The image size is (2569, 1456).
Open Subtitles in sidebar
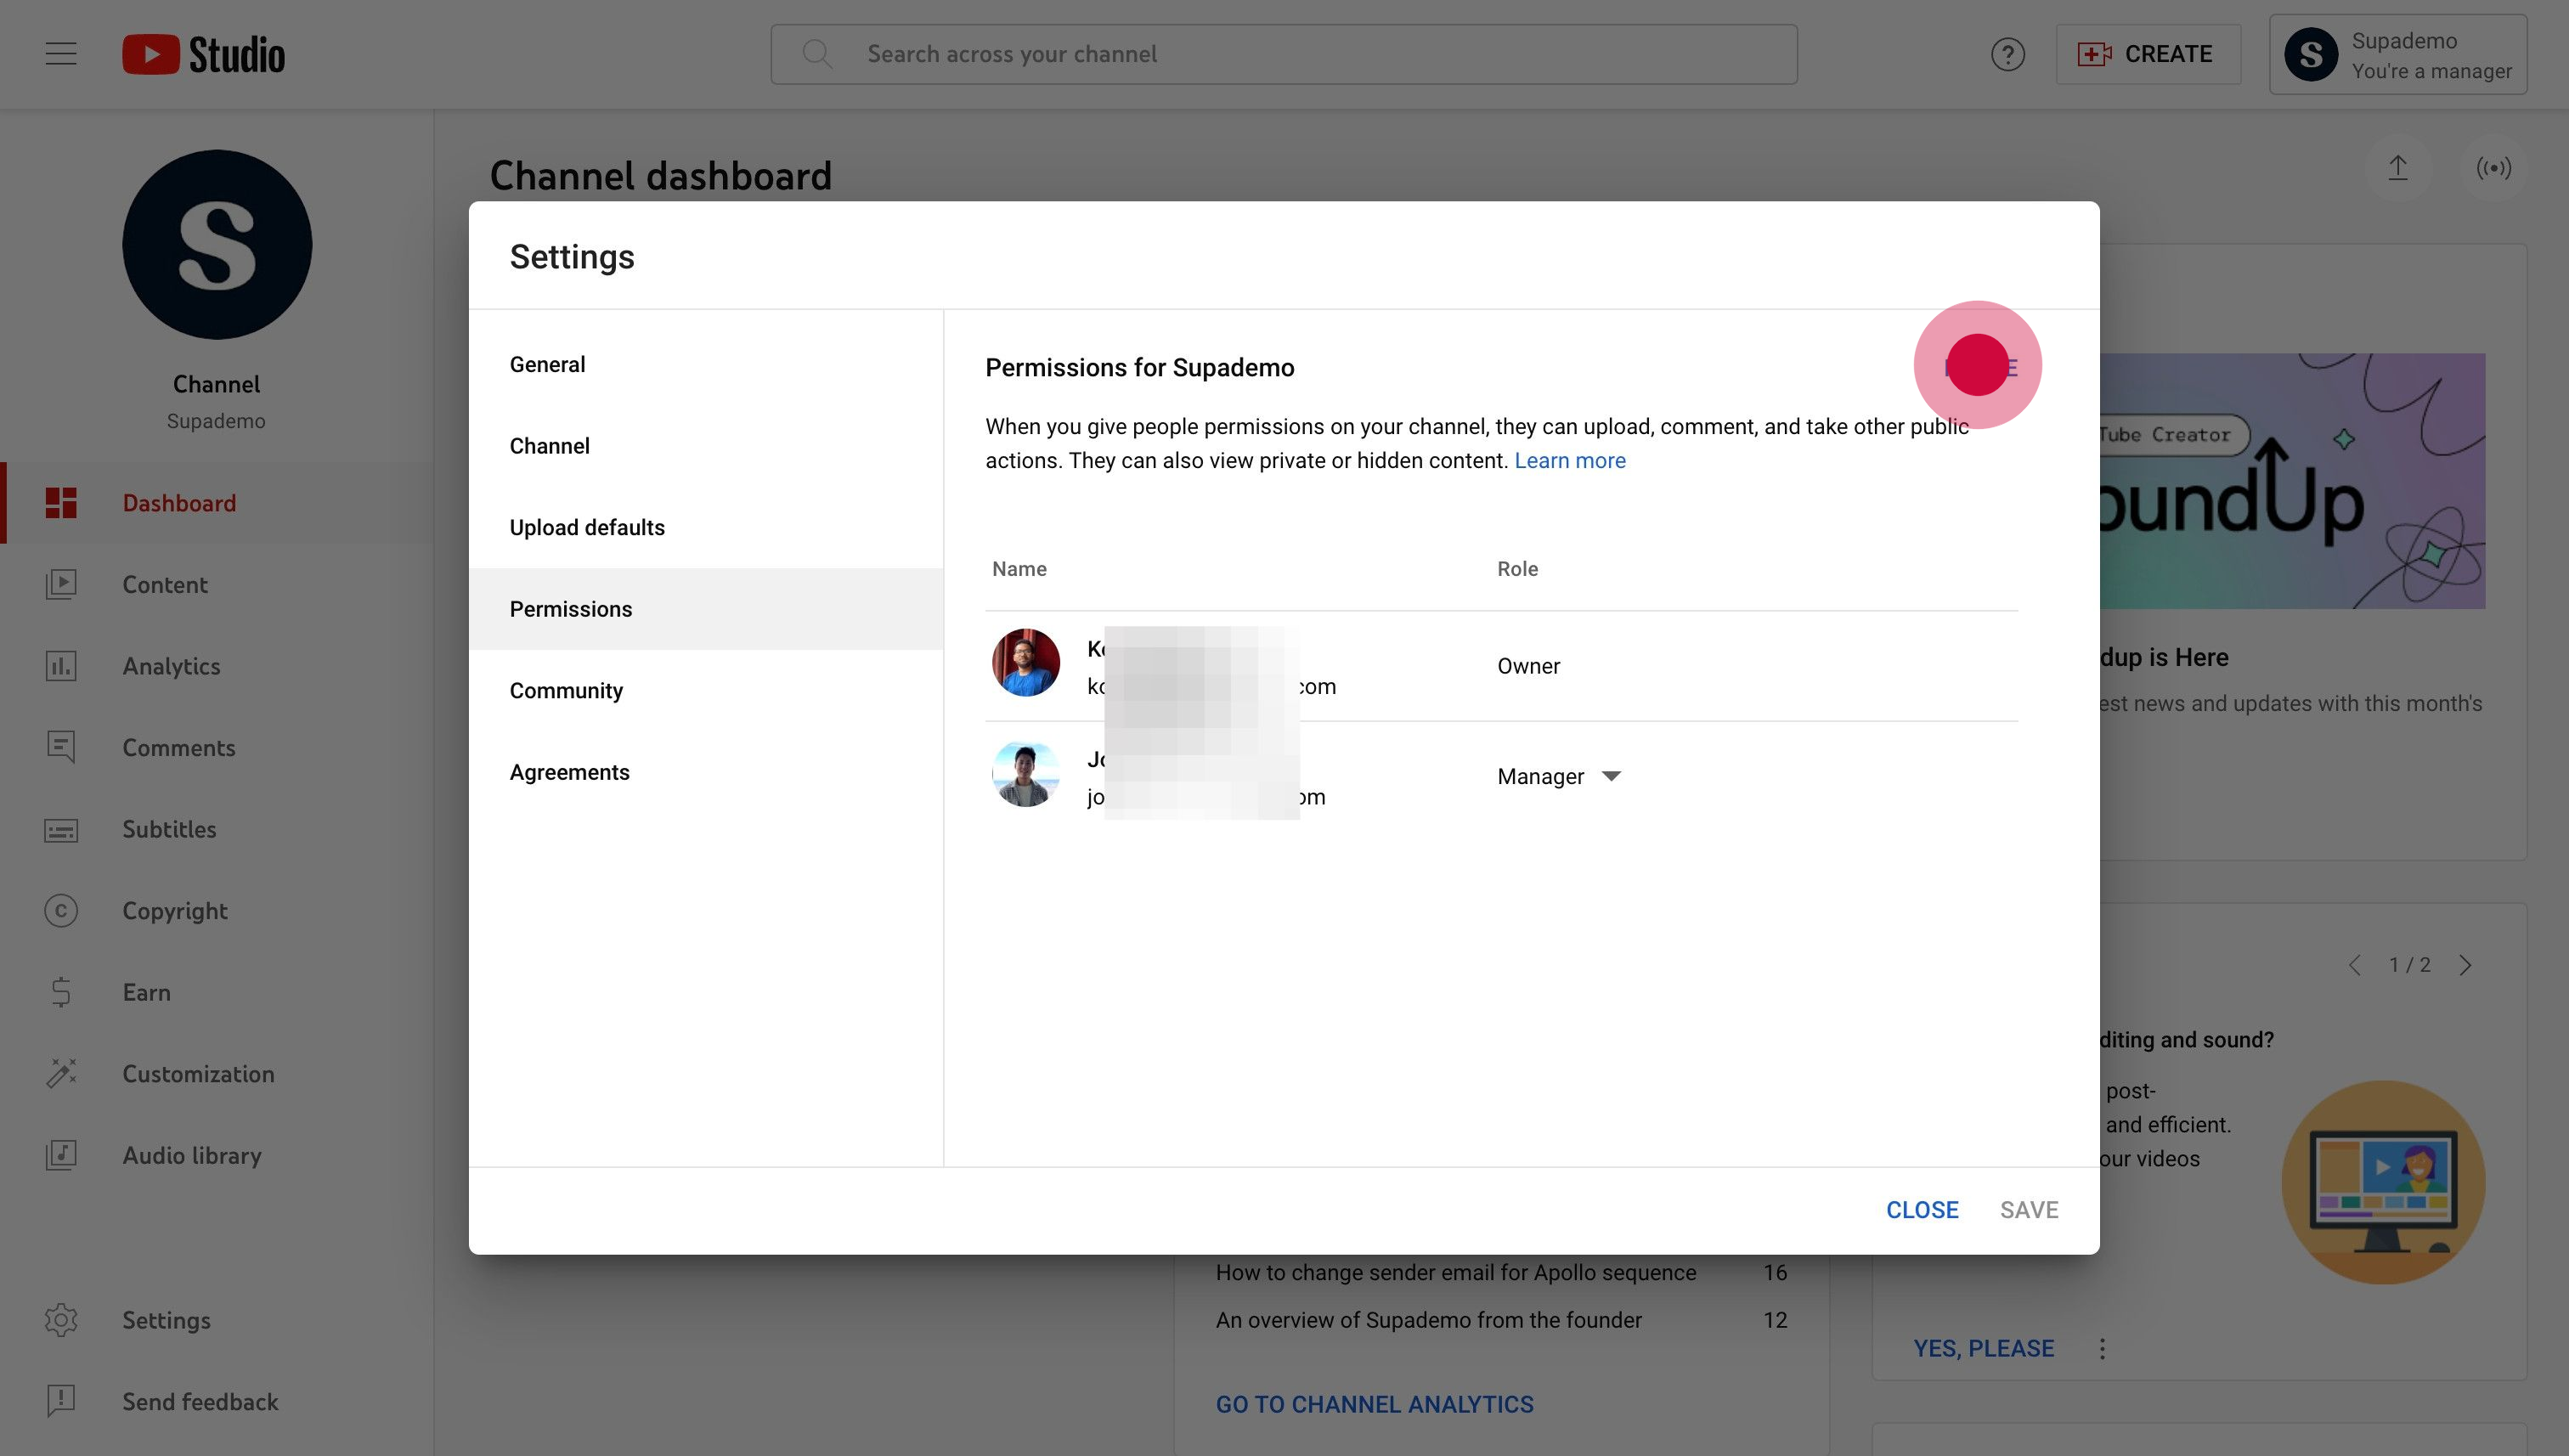tap(217, 829)
